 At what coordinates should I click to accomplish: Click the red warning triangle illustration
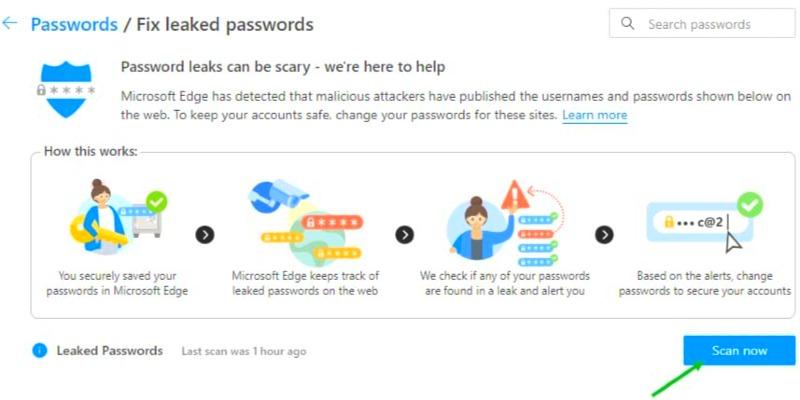click(516, 194)
